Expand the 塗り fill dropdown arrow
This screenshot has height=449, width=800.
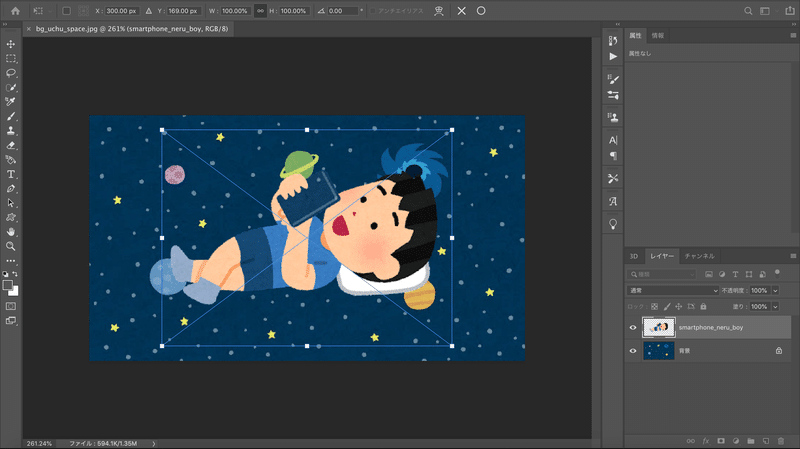click(x=773, y=306)
